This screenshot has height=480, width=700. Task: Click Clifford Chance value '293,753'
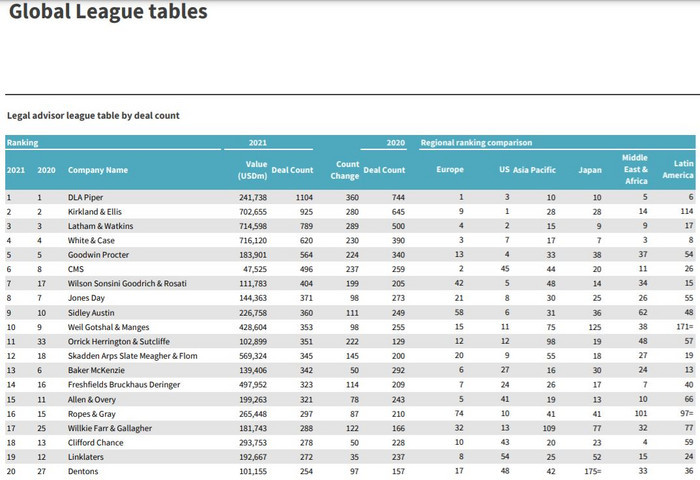point(253,442)
